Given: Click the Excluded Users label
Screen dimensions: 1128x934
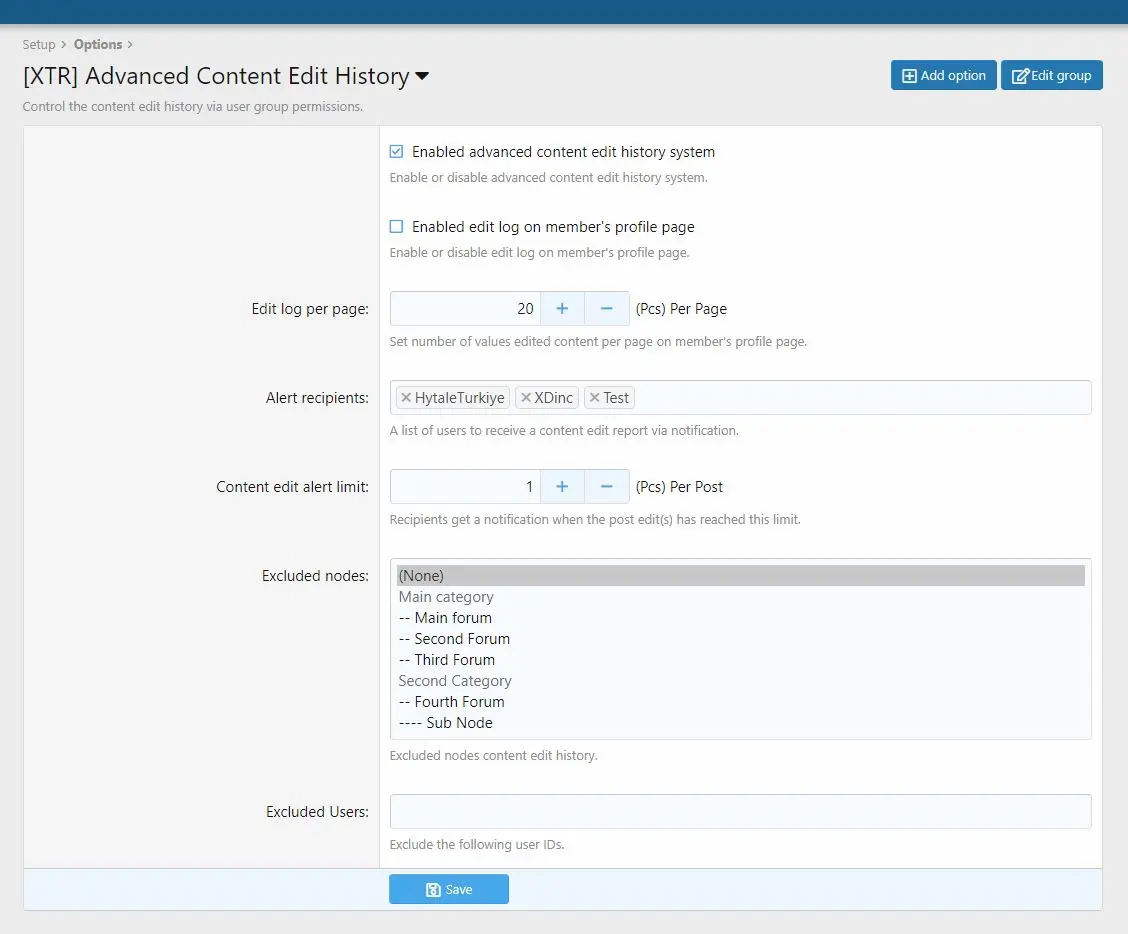Looking at the screenshot, I should point(317,811).
